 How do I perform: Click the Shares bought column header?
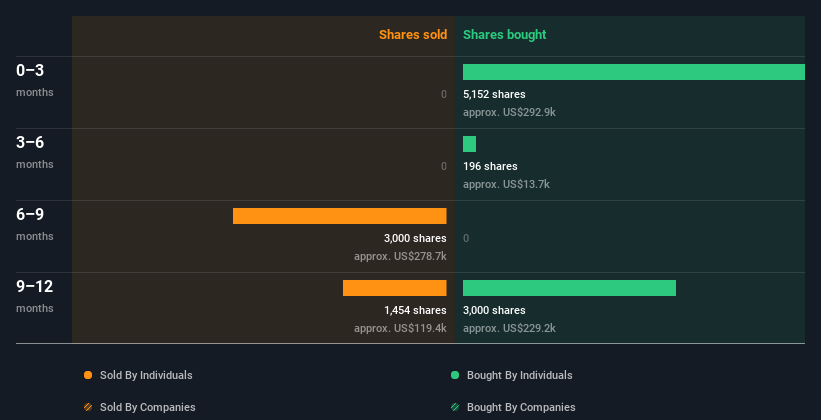(504, 35)
